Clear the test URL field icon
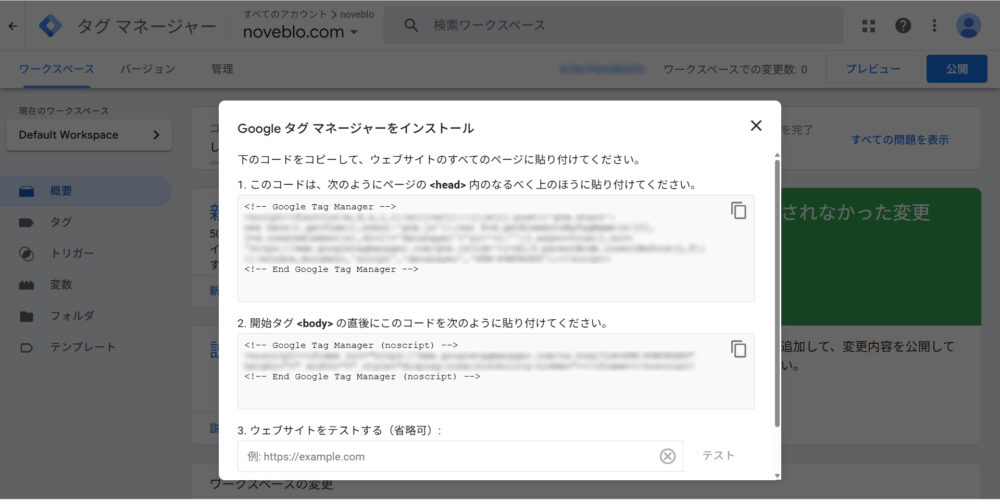The height and width of the screenshot is (500, 1000). (x=667, y=456)
